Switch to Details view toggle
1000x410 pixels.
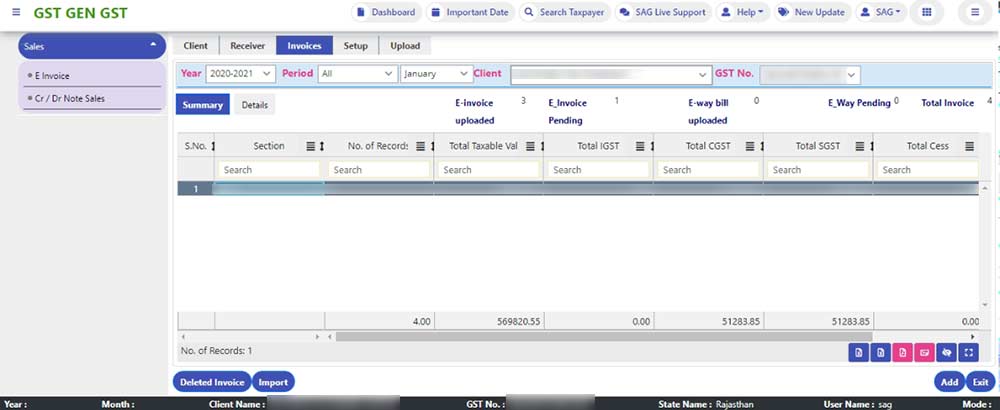[254, 105]
